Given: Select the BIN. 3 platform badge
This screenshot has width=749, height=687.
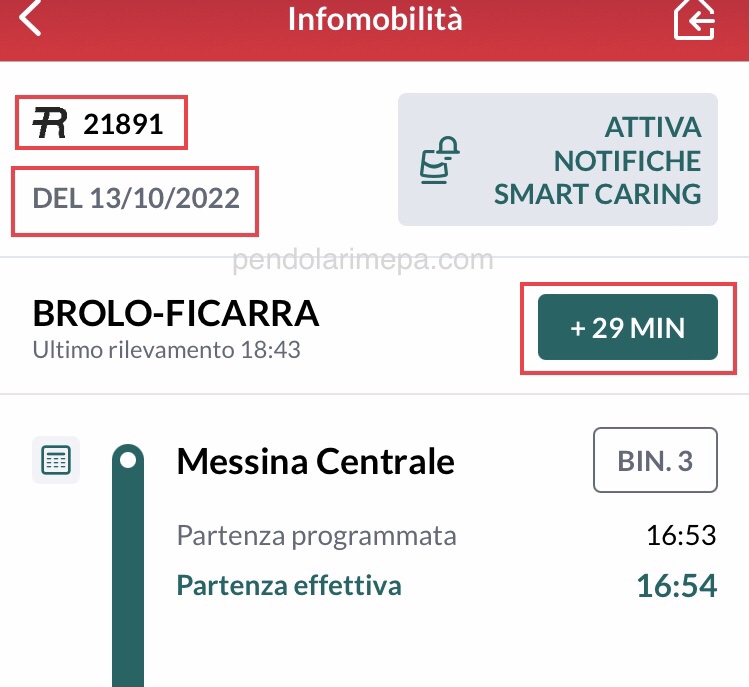Looking at the screenshot, I should [655, 460].
